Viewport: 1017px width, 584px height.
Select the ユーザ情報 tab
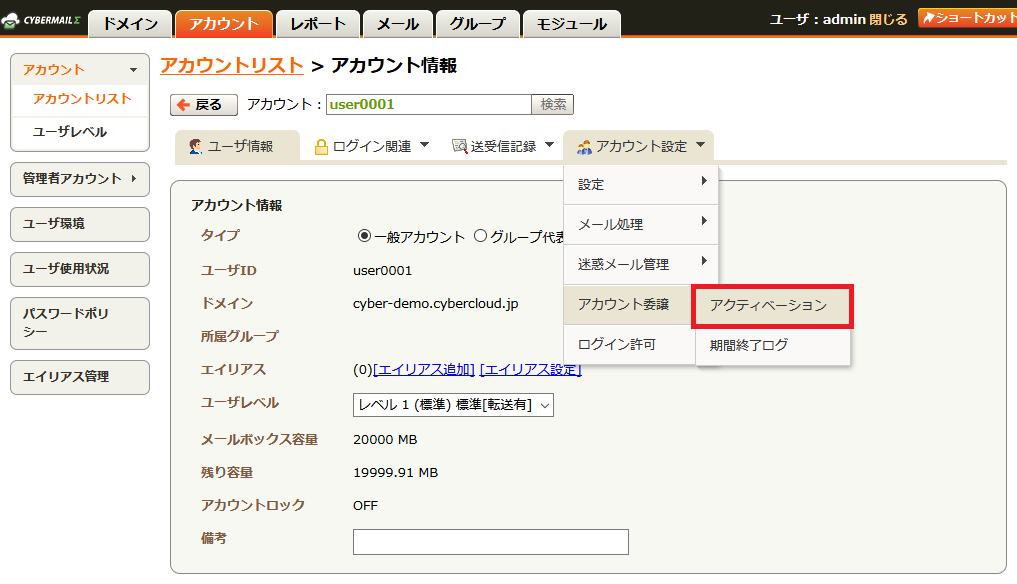point(237,145)
